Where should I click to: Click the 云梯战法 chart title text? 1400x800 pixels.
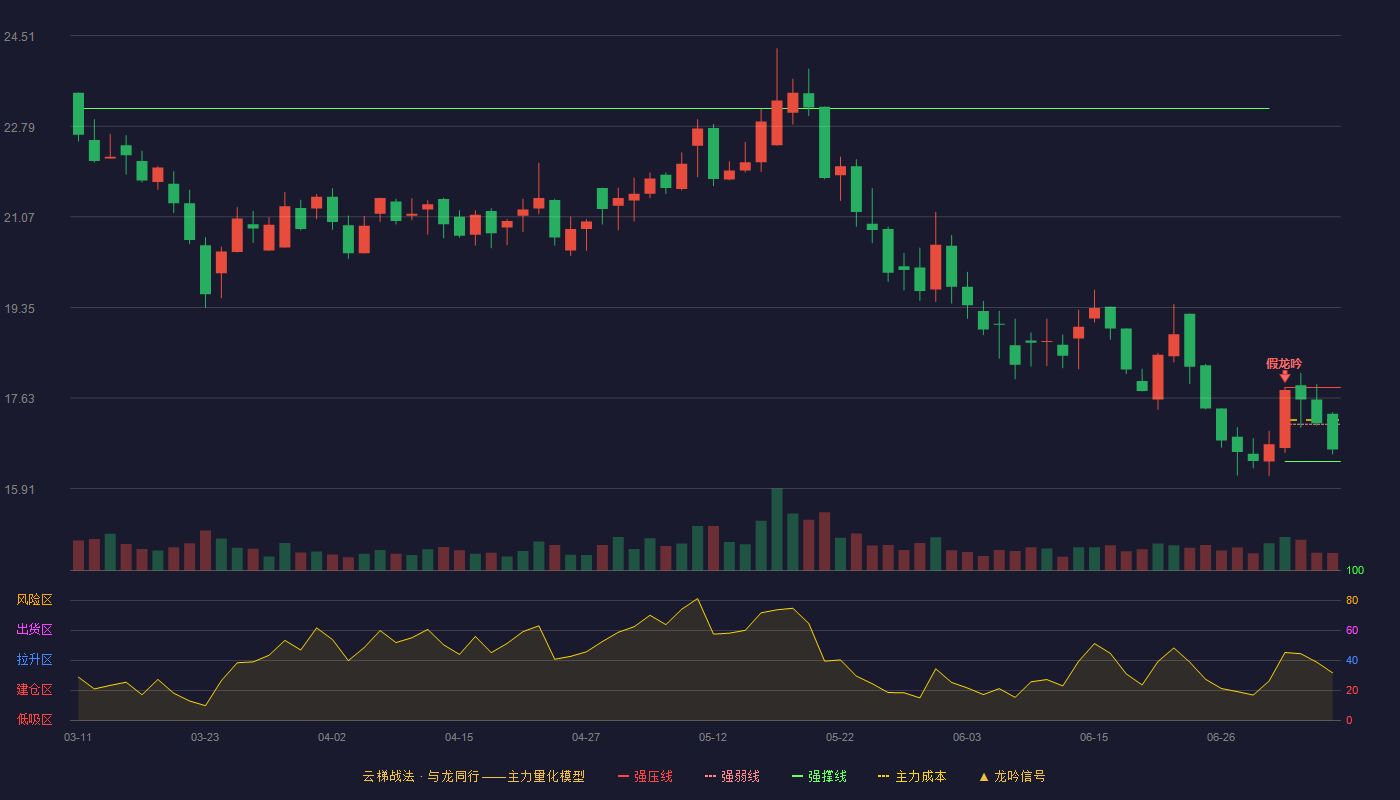388,776
